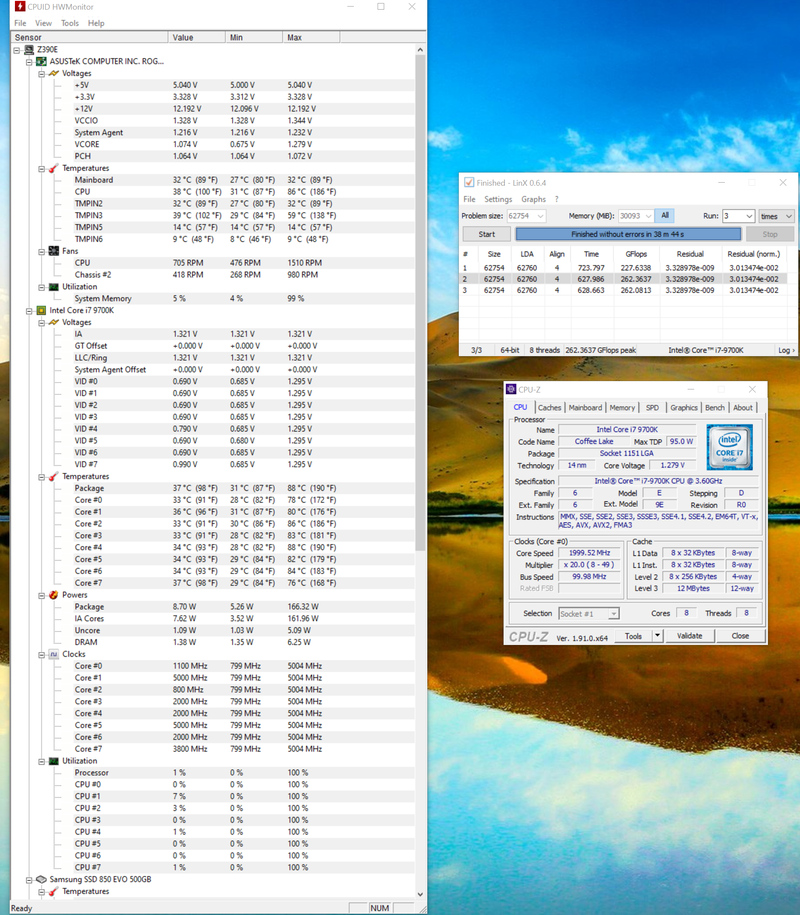
Task: Open the Problem size dropdown in LinX
Action: coord(540,216)
